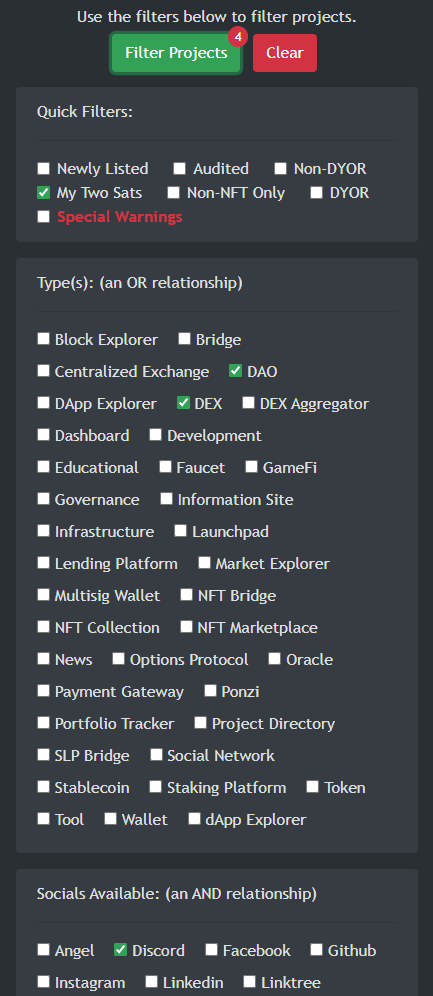Uncheck the DEX type checkbox
Viewport: 433px width, 996px height.
(183, 403)
